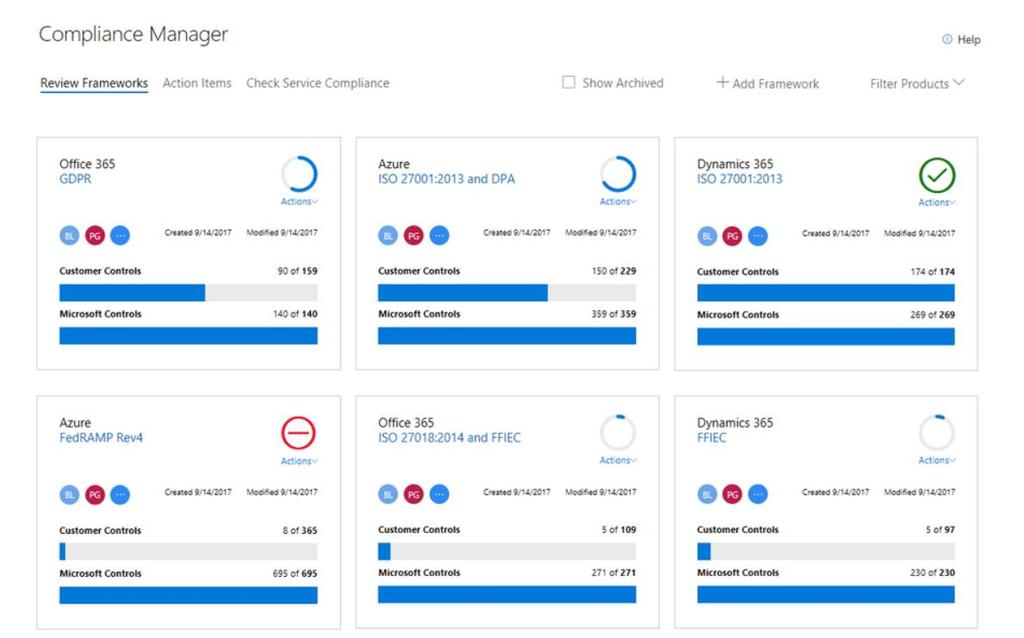
Task: Select PG avatar on Office 365 ISO 27018:2014 card
Action: point(413,494)
